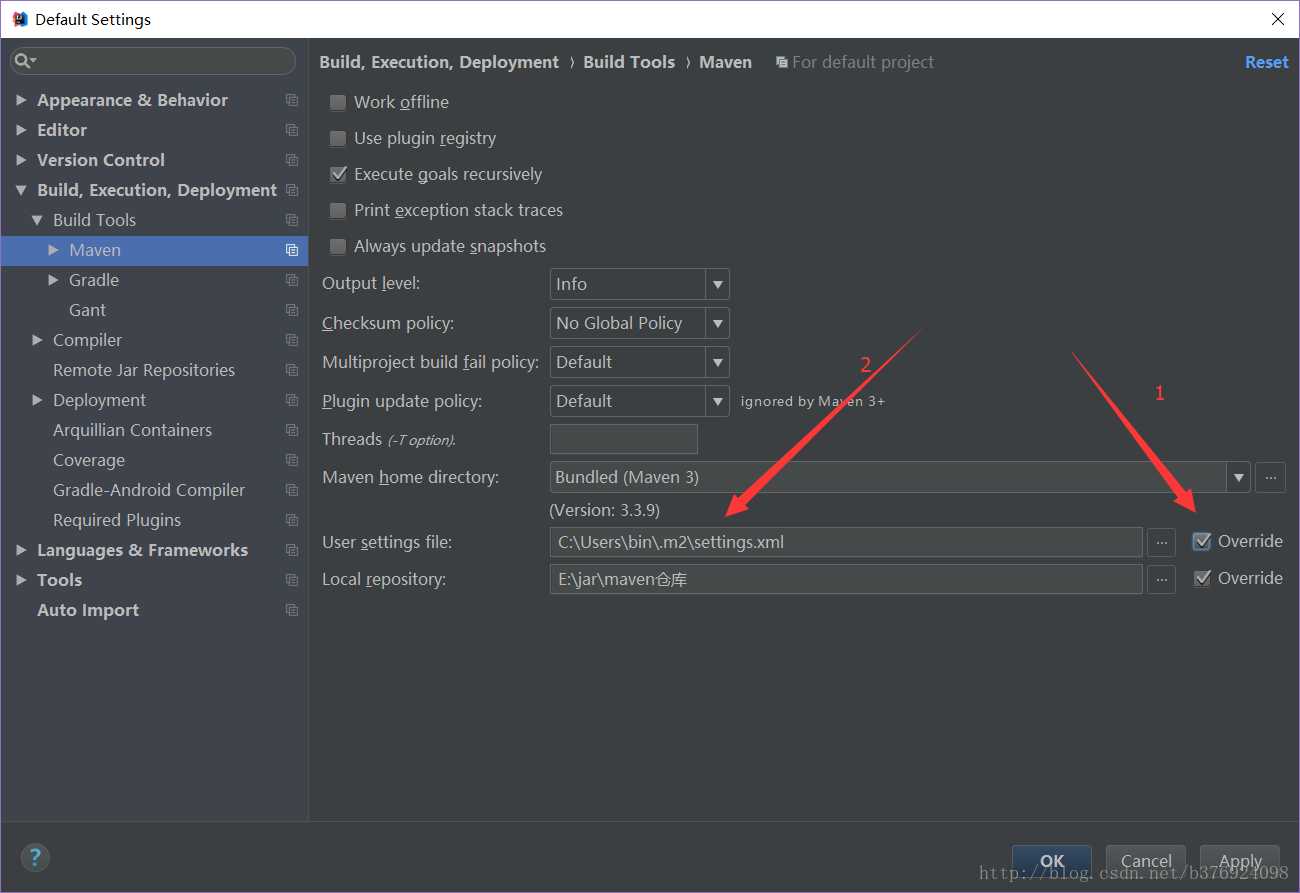
Task: Click the Reset link
Action: tap(1266, 62)
